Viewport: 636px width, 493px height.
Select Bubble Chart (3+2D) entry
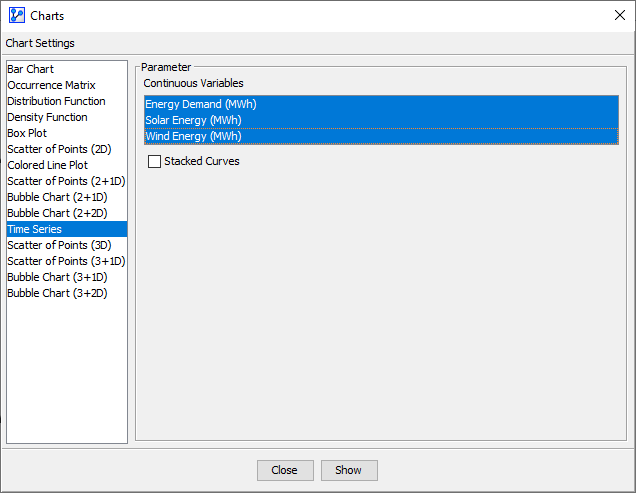tap(57, 293)
